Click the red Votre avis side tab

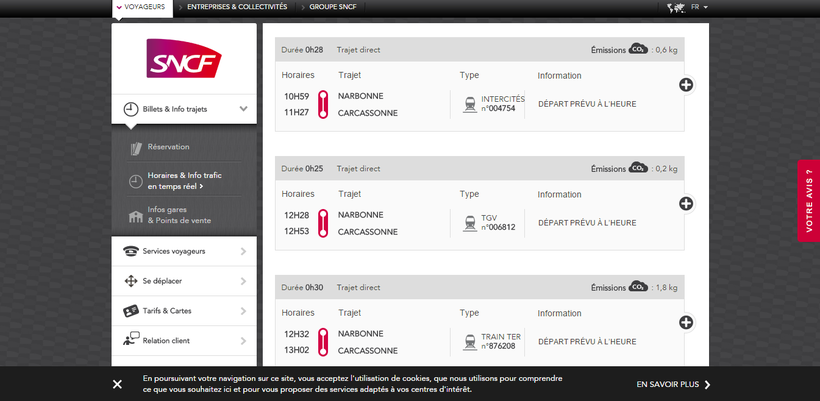tap(808, 200)
